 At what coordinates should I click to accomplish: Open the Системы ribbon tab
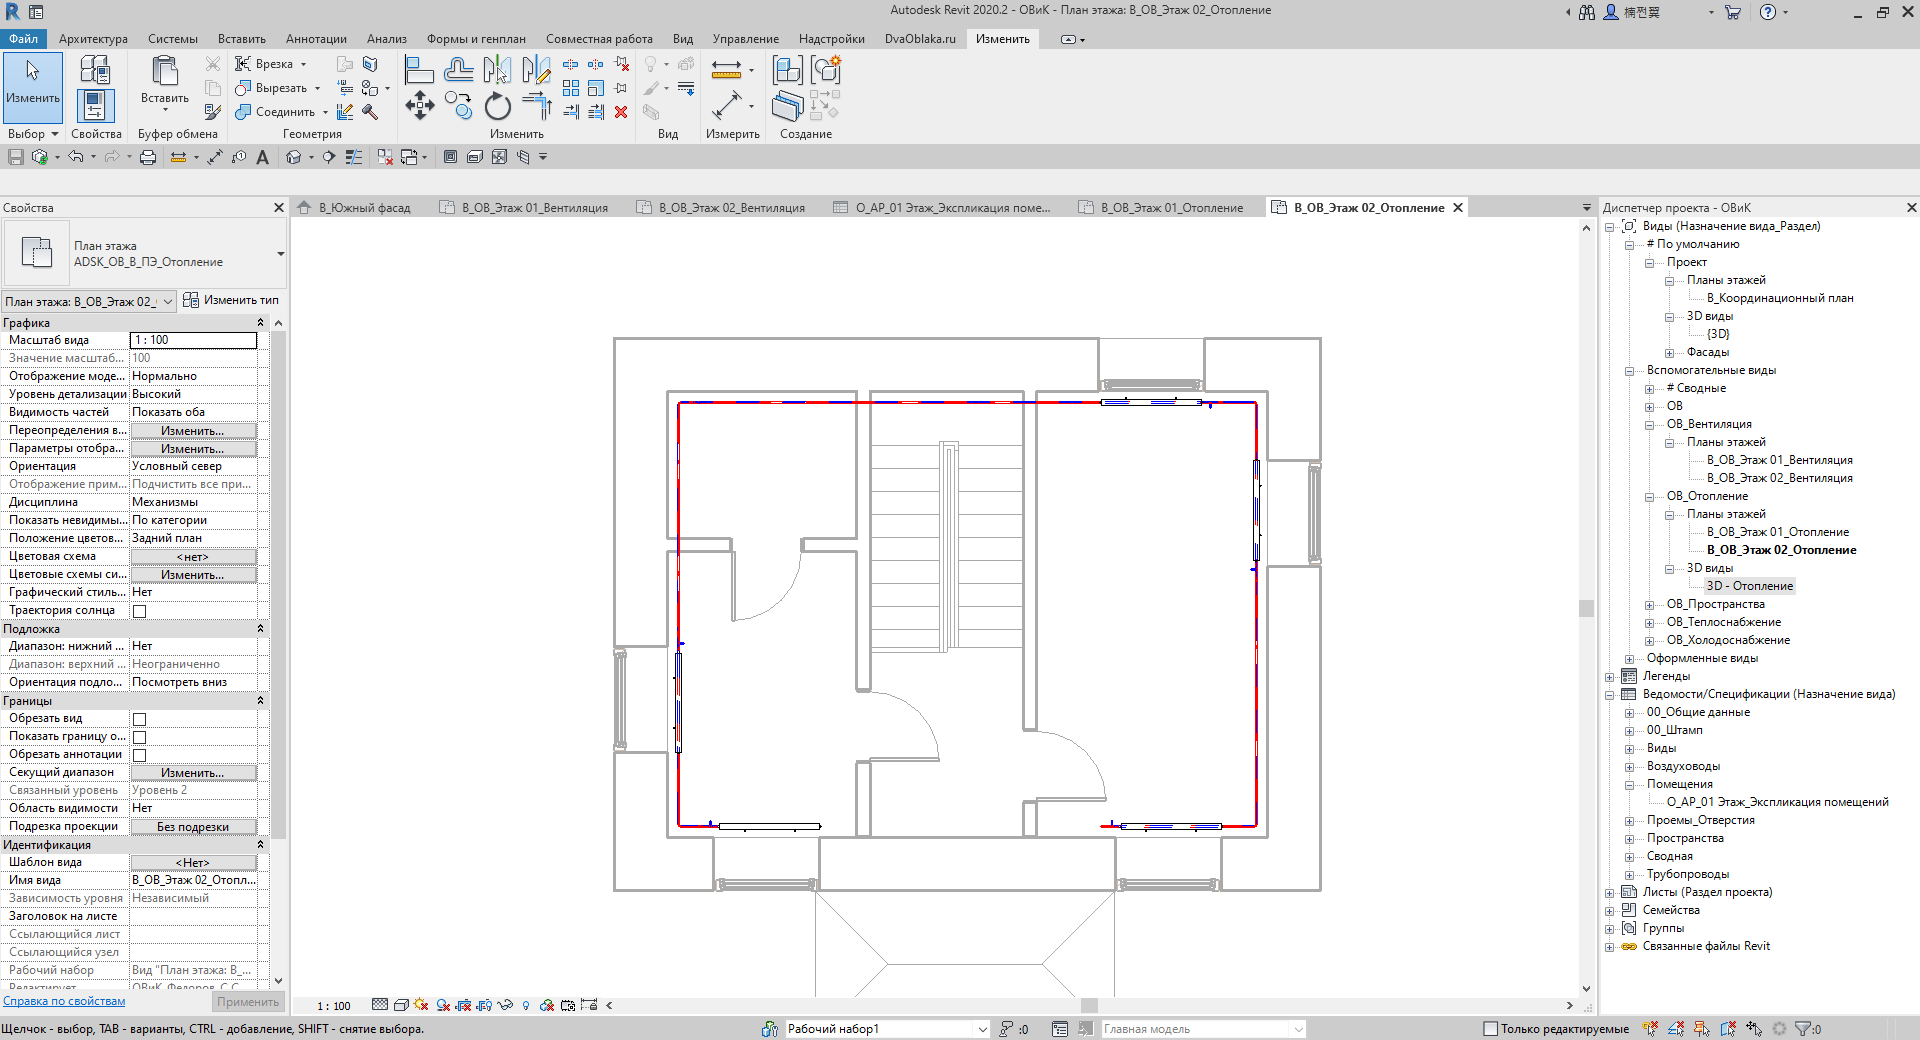coord(173,39)
